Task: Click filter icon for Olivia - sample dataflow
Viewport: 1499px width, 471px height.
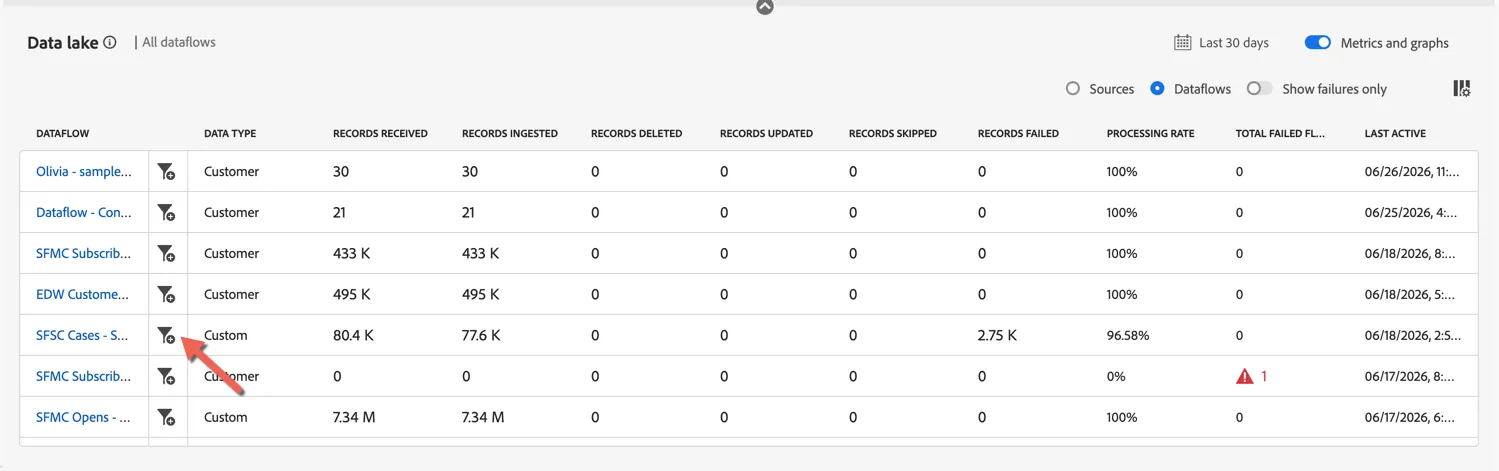Action: (x=166, y=172)
